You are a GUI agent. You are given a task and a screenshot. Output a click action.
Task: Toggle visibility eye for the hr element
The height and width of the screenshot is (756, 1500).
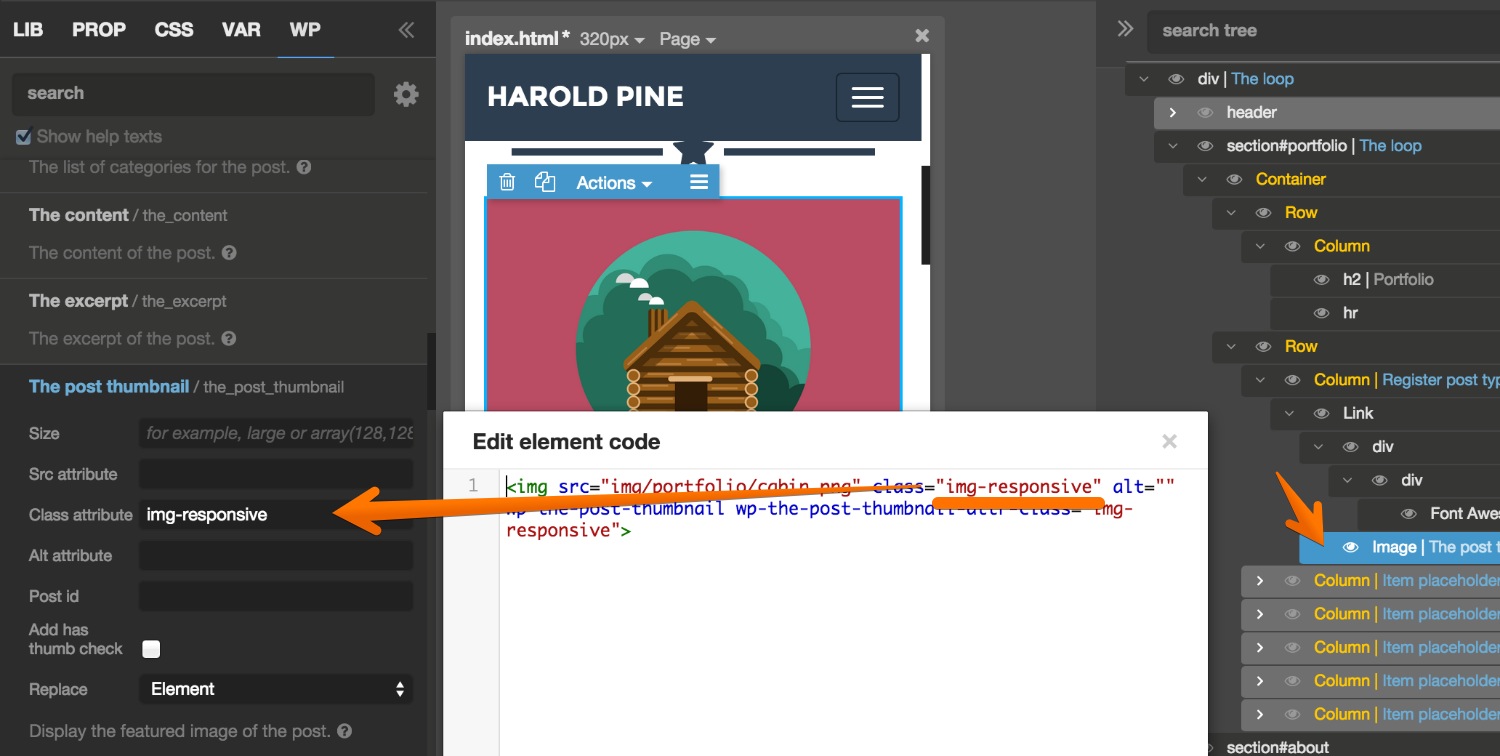1321,313
